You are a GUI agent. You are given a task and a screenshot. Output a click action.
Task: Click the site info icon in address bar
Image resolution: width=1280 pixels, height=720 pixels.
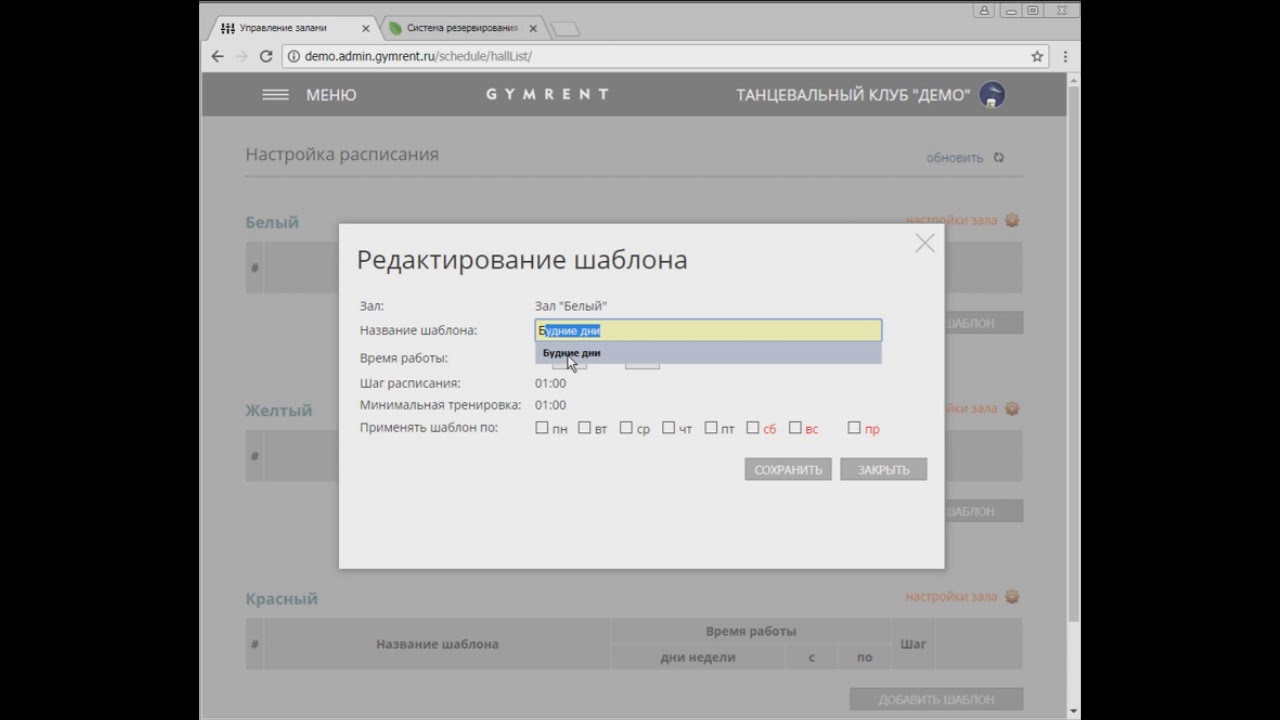[x=294, y=56]
